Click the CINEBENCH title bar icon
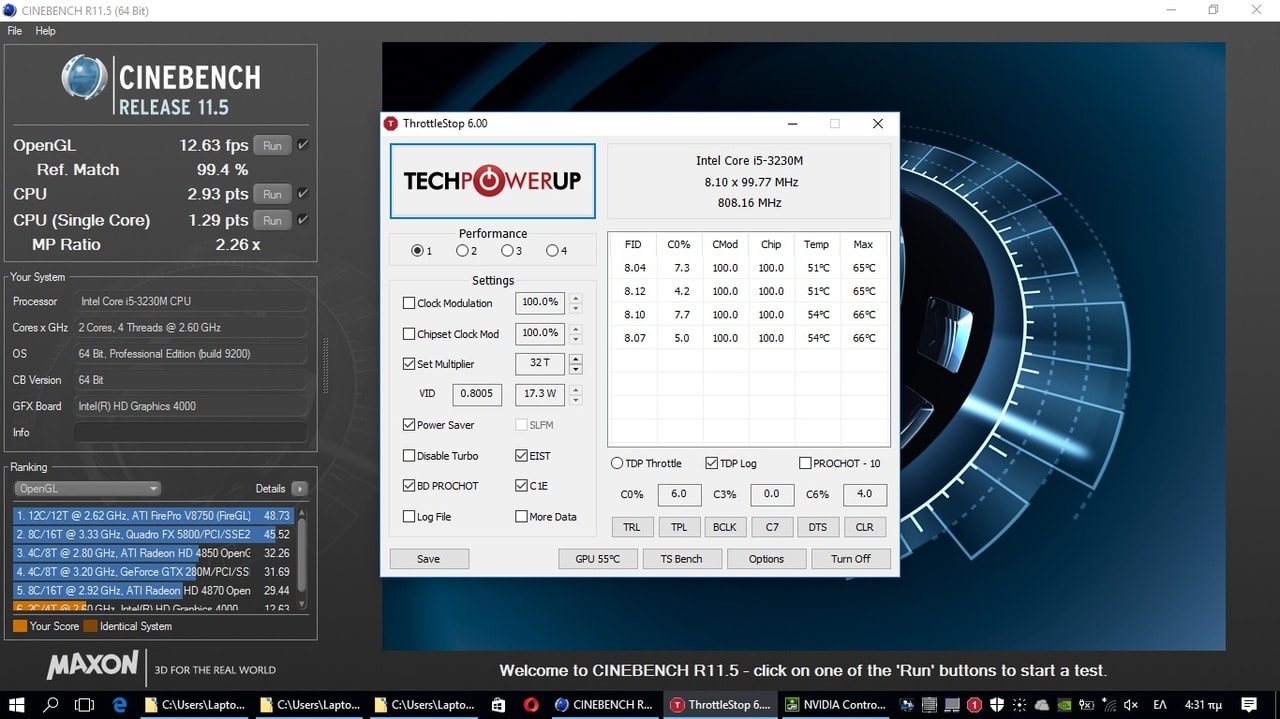 pyautogui.click(x=8, y=9)
